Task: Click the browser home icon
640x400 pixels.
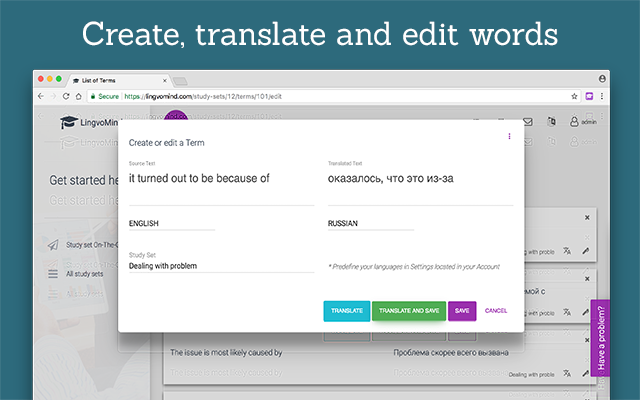Action: point(79,96)
